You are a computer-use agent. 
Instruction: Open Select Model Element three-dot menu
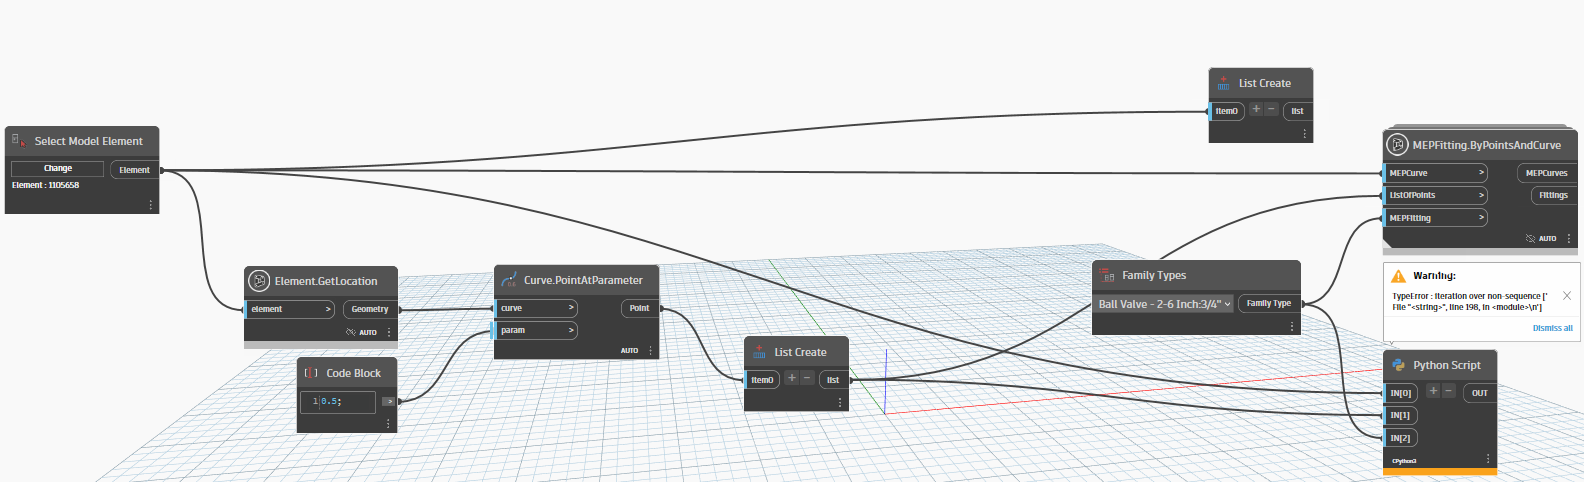click(x=151, y=205)
